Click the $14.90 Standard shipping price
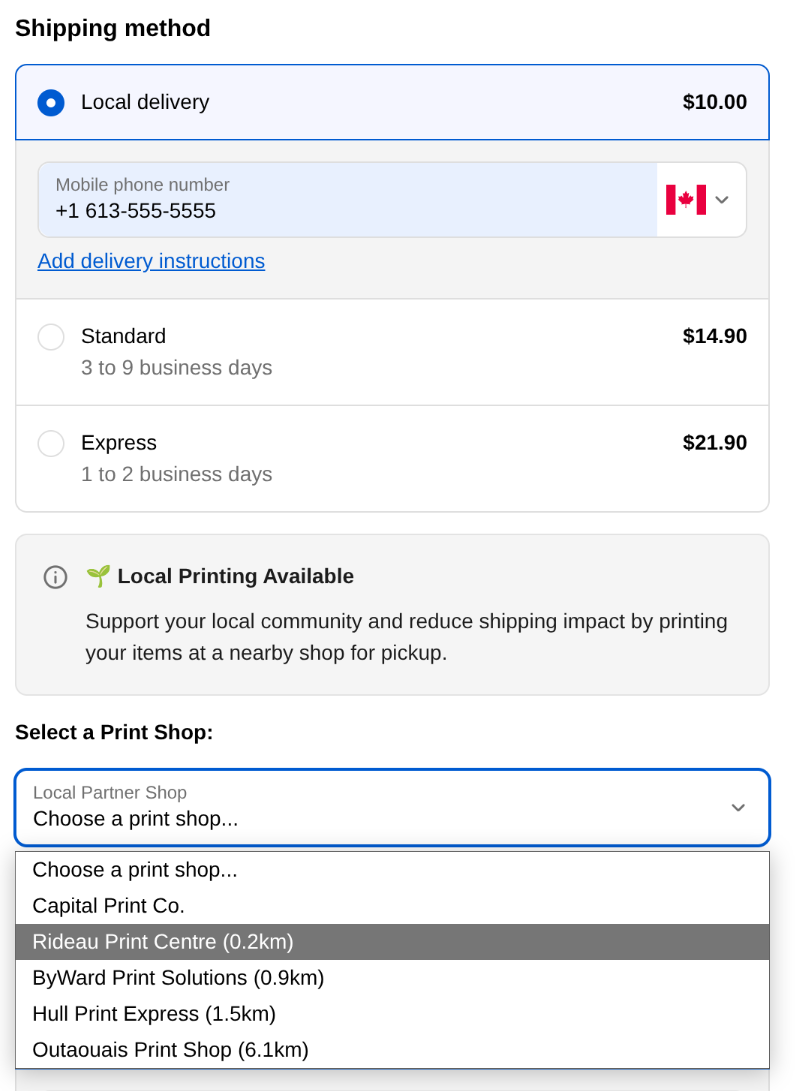Image resolution: width=809 pixels, height=1091 pixels. point(714,336)
